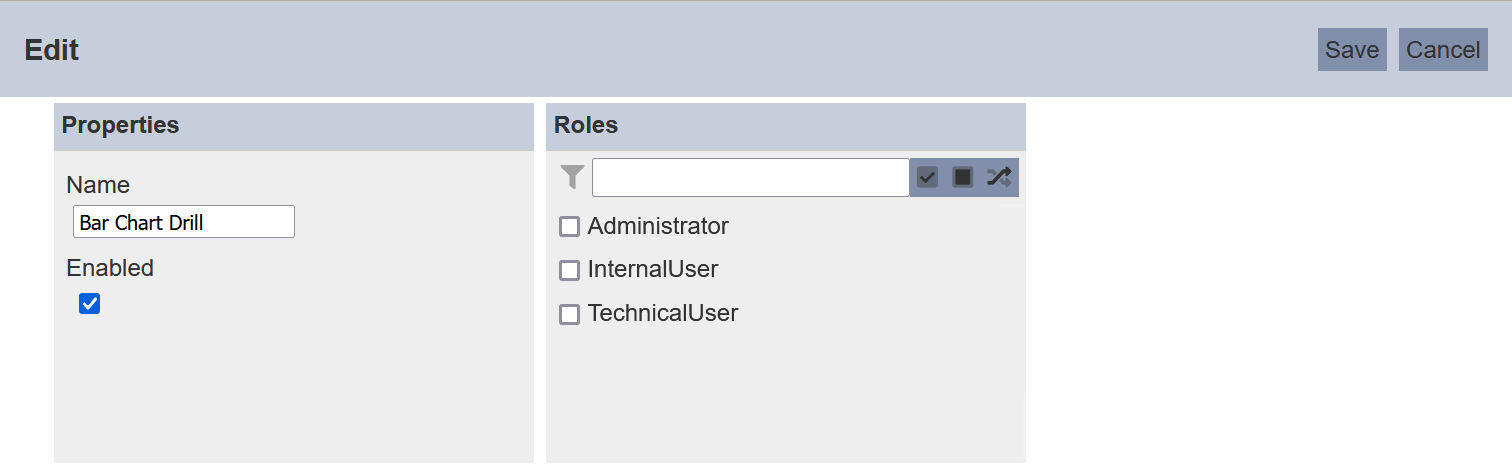Screen dimensions: 1512x469
Task: Cancel the edit
Action: (x=1443, y=50)
